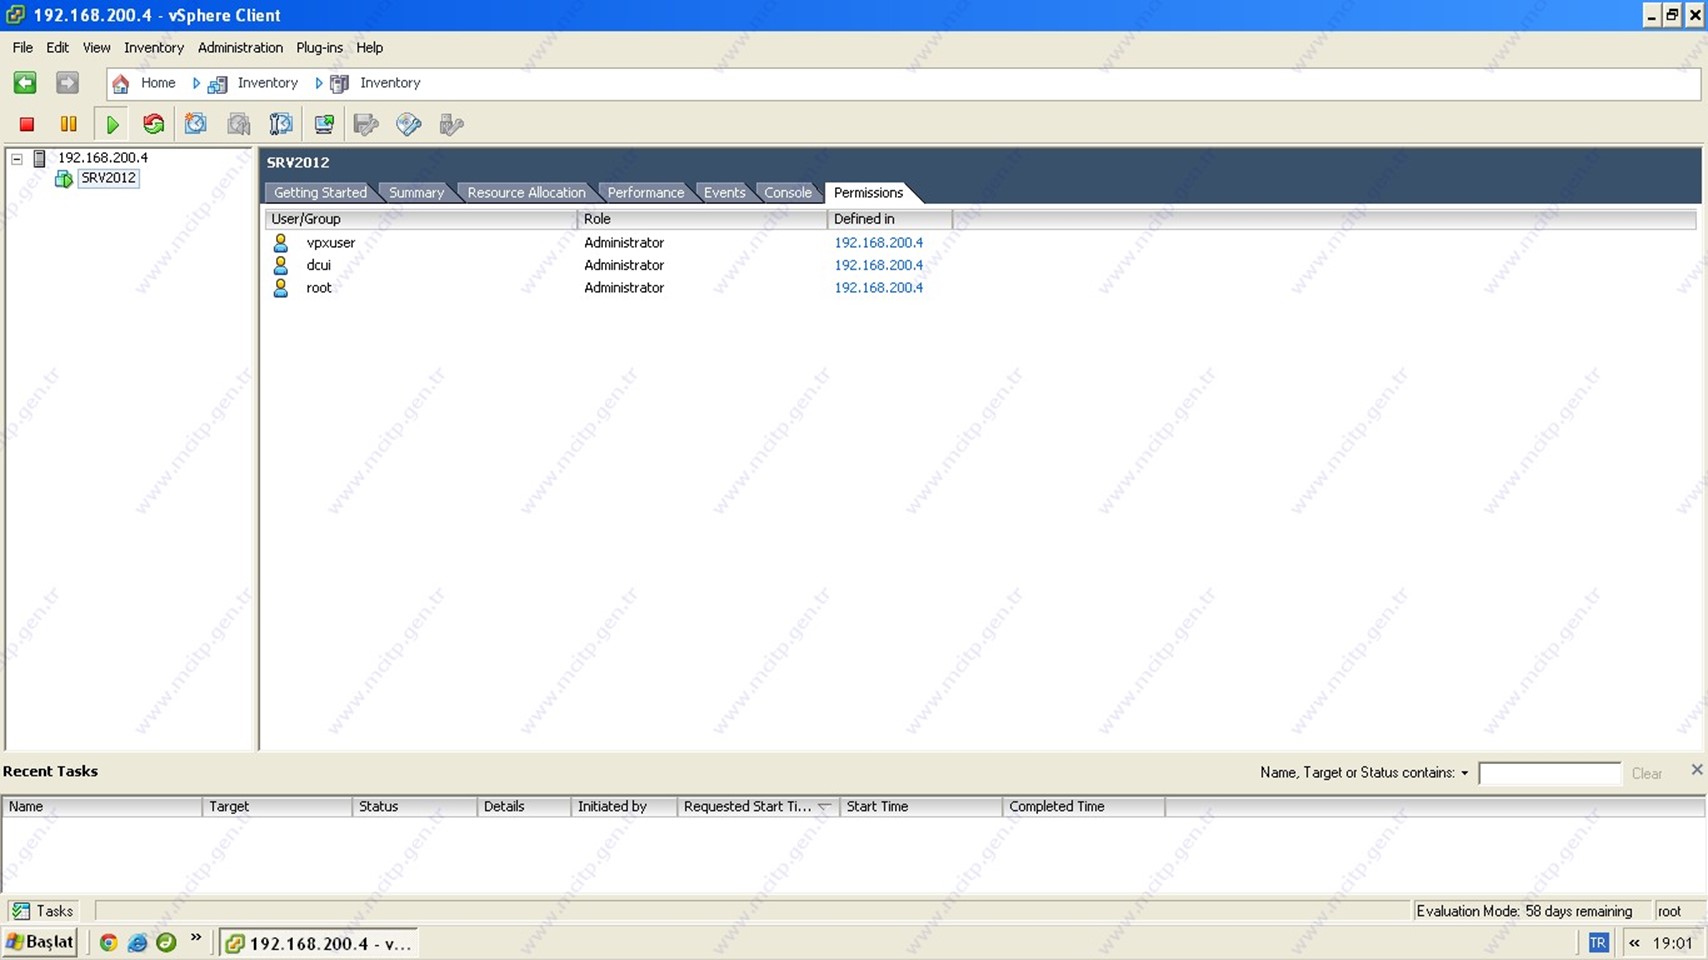Image resolution: width=1708 pixels, height=960 pixels.
Task: Switch to the Summary tab
Action: 416,193
